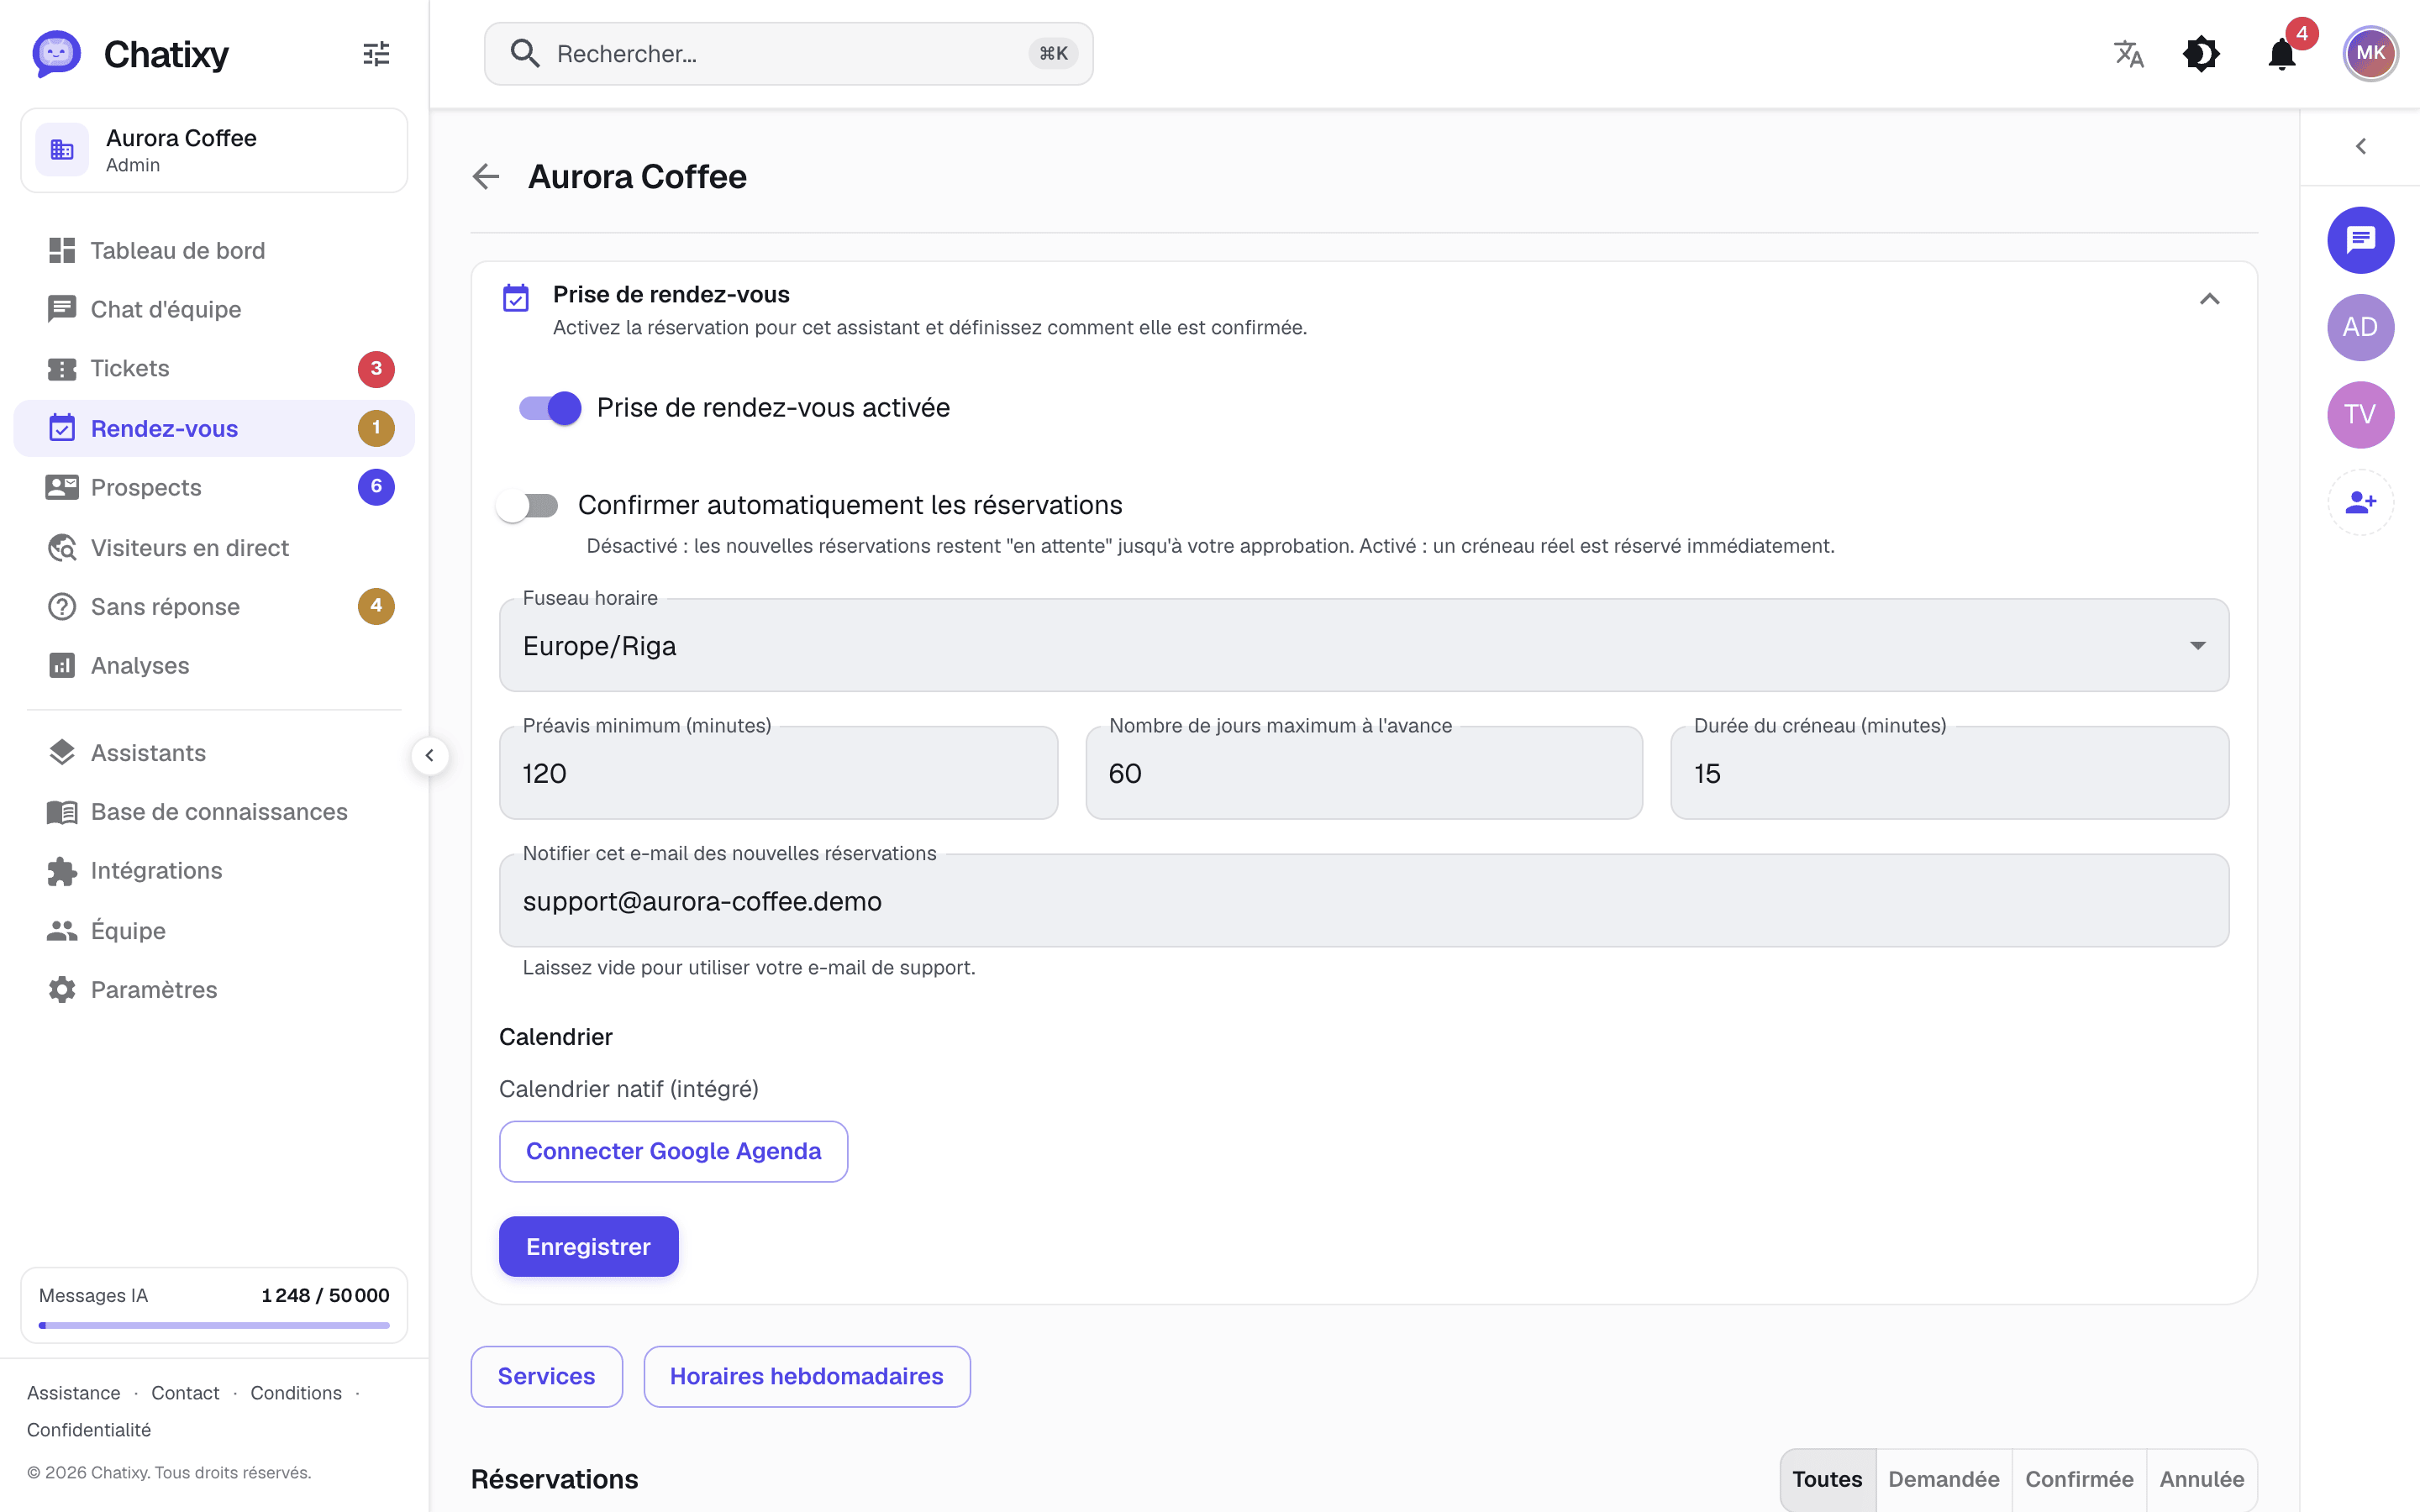Open Prospects menu item
This screenshot has height=1512, width=2420.
[214, 487]
